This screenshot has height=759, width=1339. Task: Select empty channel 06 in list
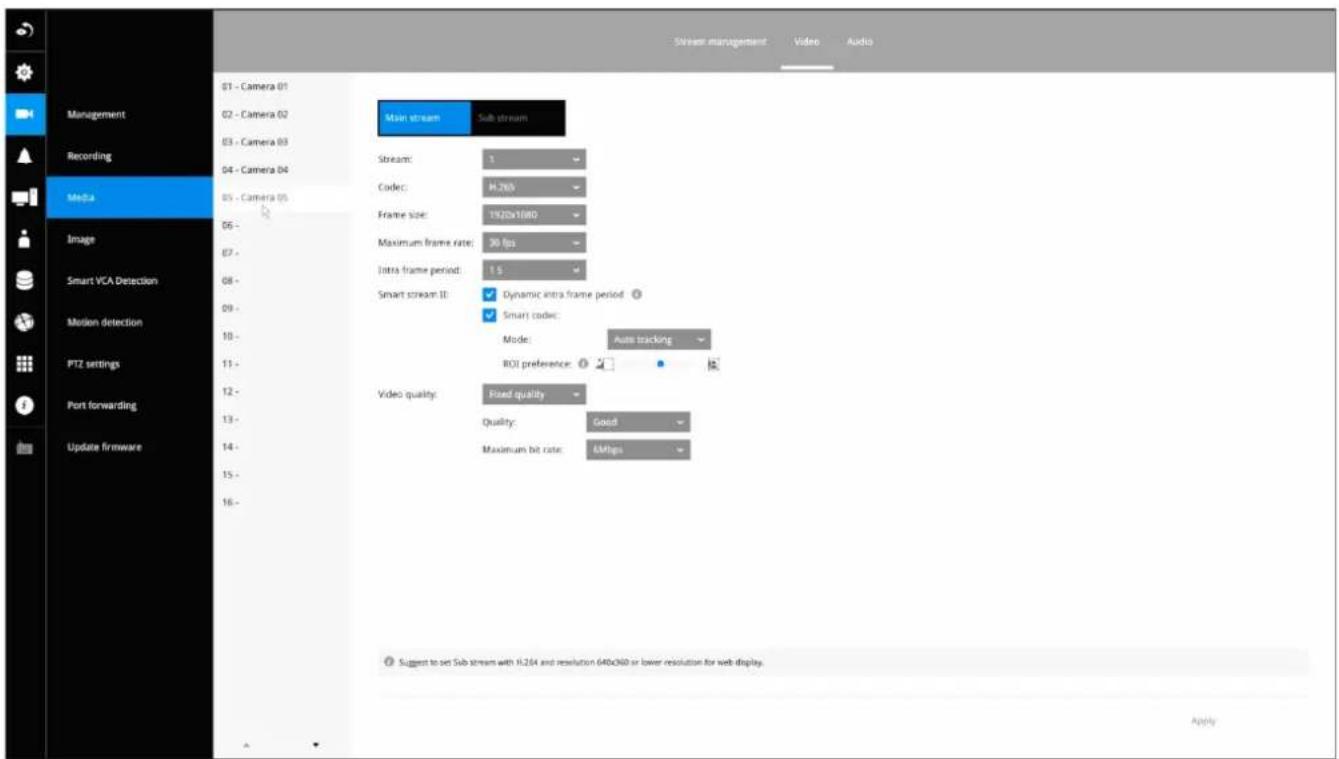click(283, 226)
